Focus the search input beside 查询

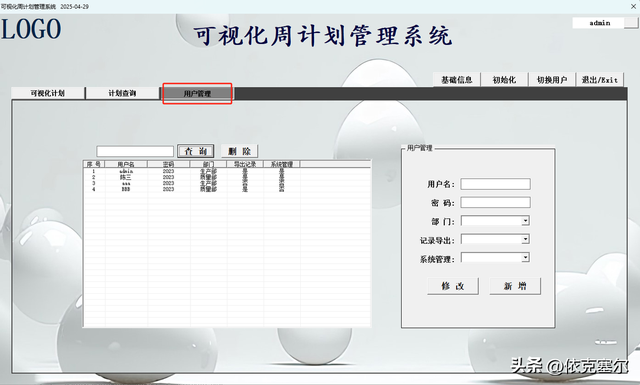pos(135,151)
